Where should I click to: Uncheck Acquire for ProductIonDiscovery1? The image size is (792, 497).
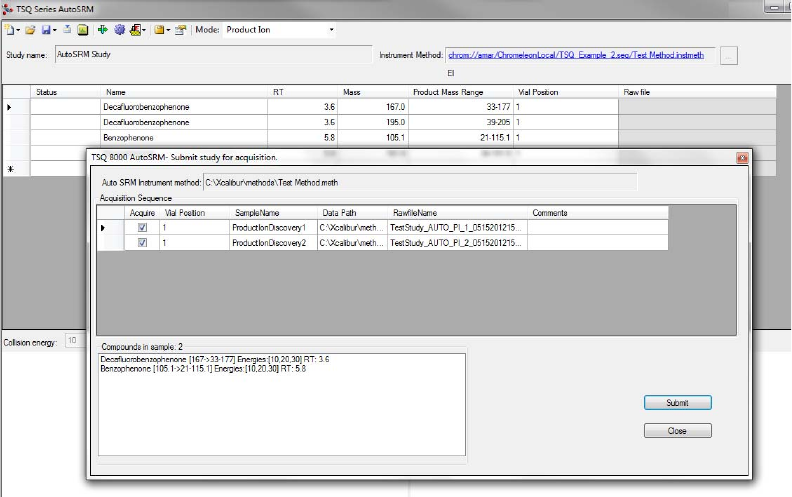tap(142, 228)
